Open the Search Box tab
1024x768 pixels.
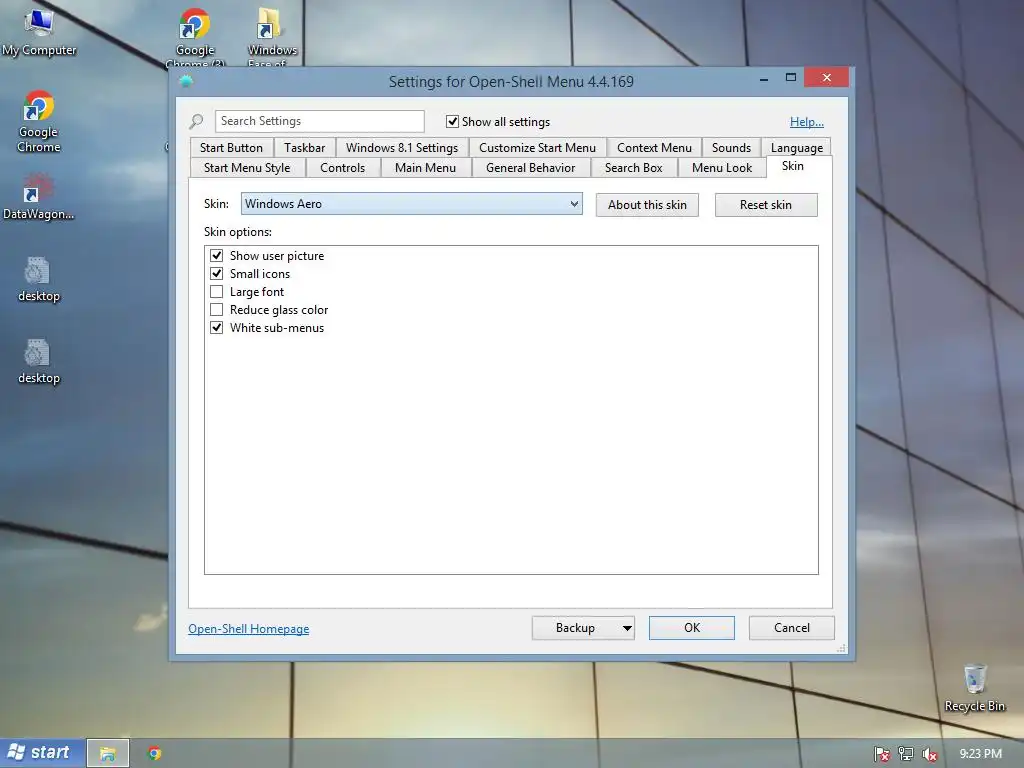(633, 168)
